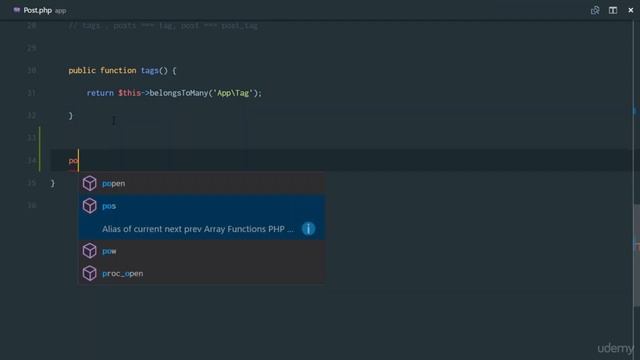This screenshot has width=640, height=360.
Task: Switch to the Post.php editor tab
Action: click(x=40, y=10)
